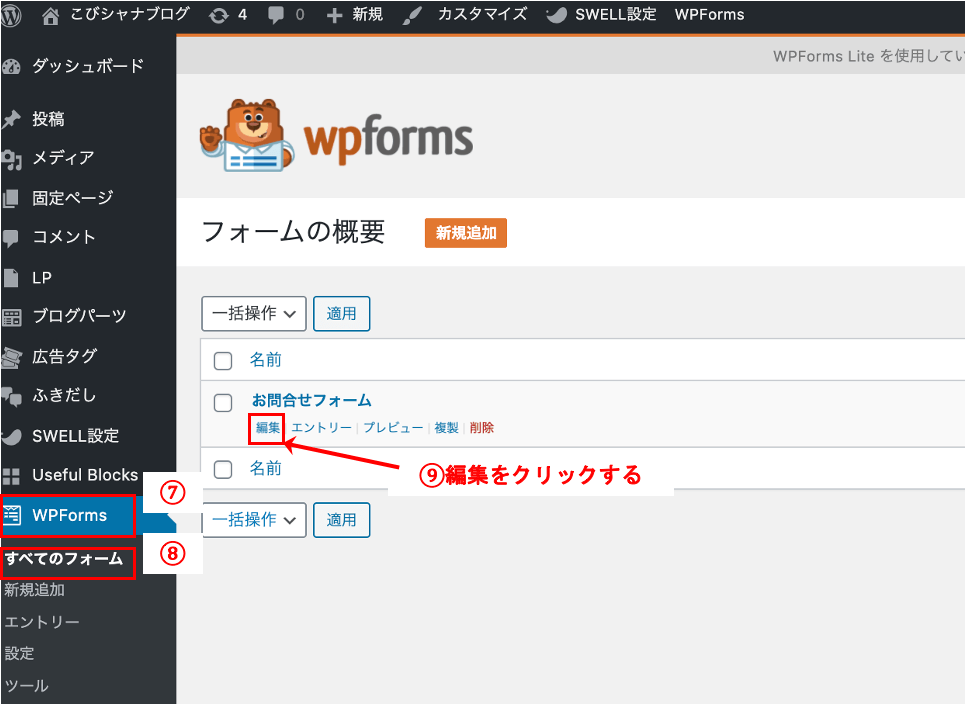Screen dimensions: 966x704
Task: Open the top 一括操作 dropdown
Action: point(254,314)
